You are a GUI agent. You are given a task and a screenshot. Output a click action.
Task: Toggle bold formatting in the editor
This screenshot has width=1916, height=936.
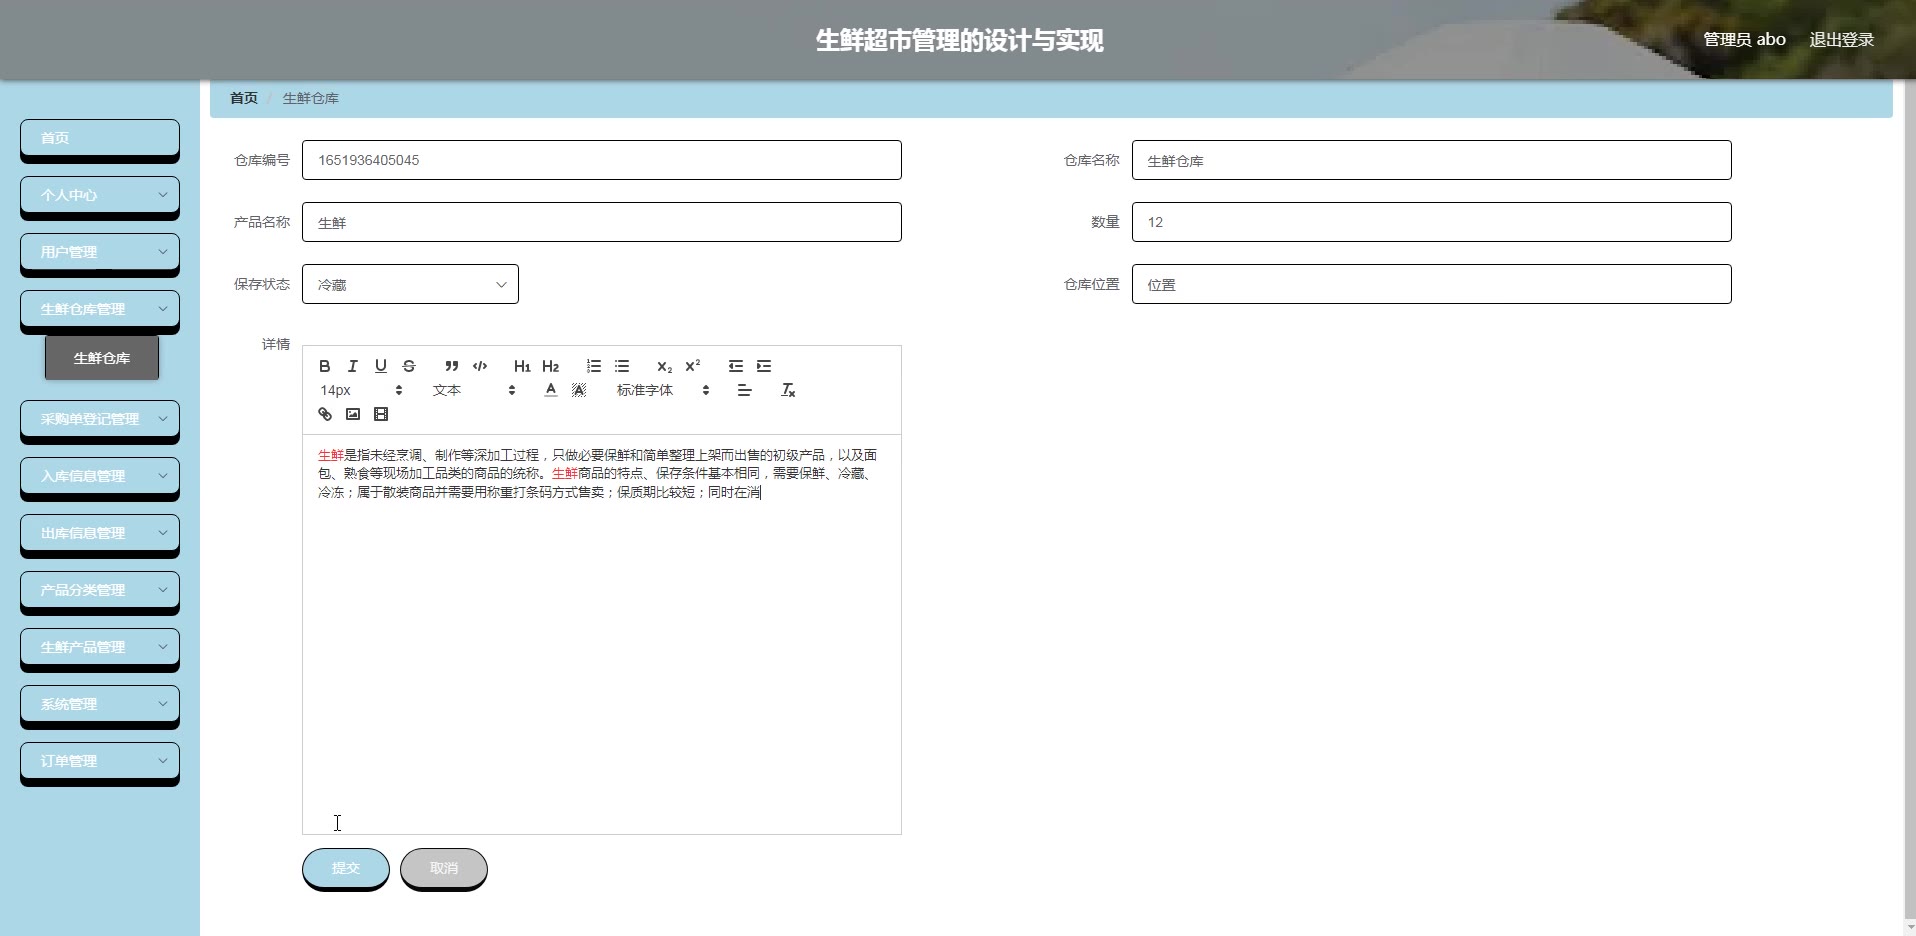(x=325, y=366)
